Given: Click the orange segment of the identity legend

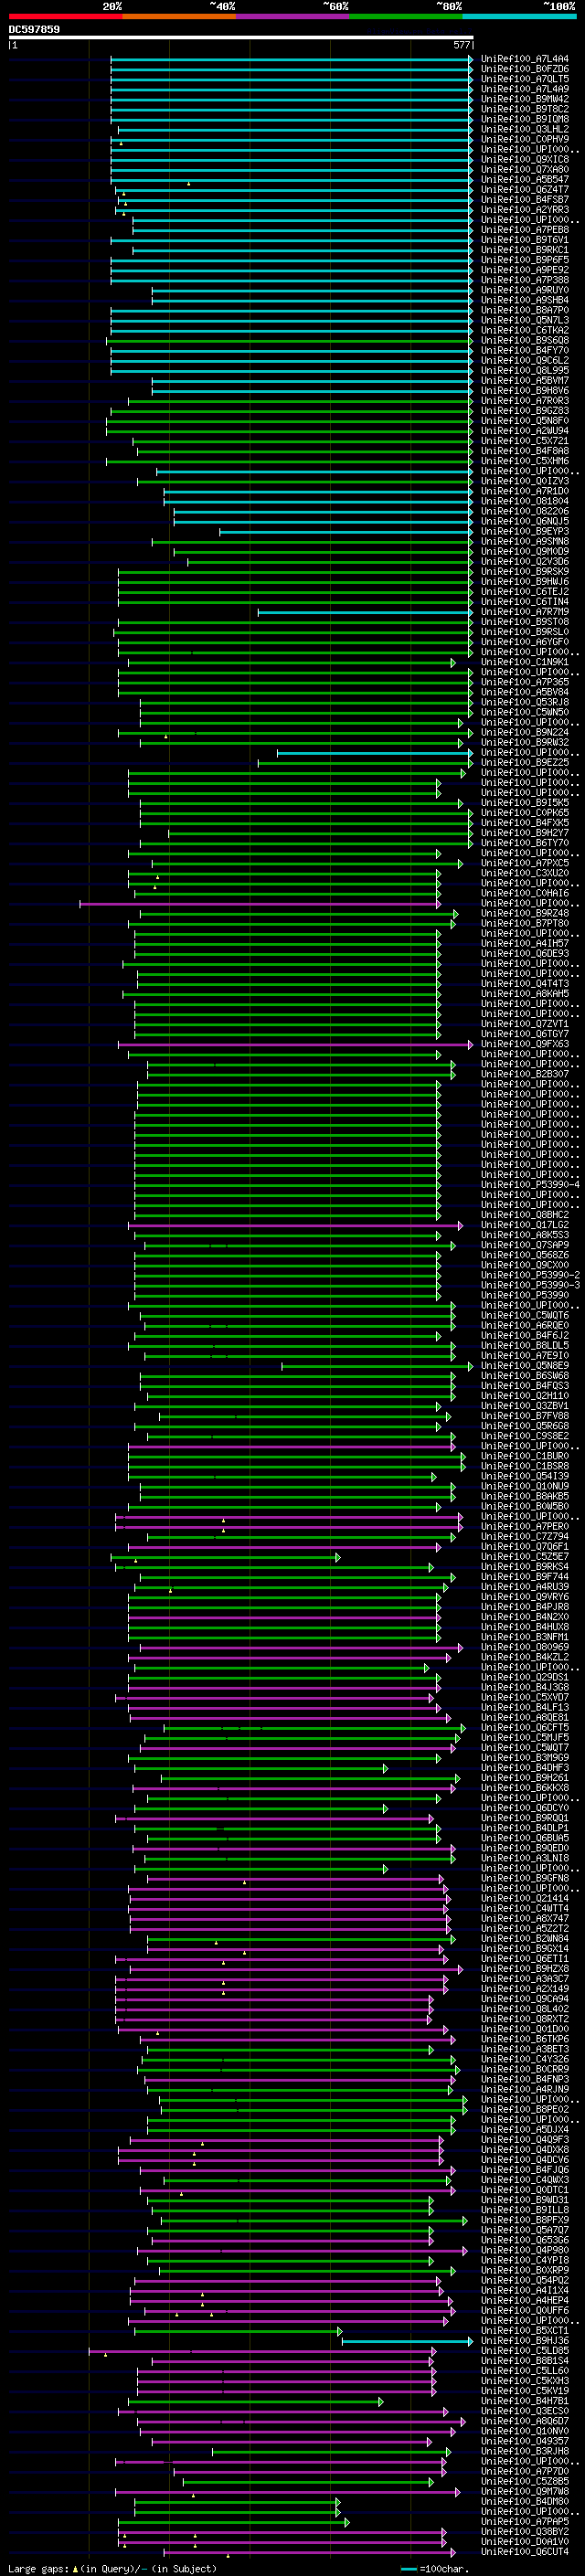Looking at the screenshot, I should pyautogui.click(x=179, y=17).
